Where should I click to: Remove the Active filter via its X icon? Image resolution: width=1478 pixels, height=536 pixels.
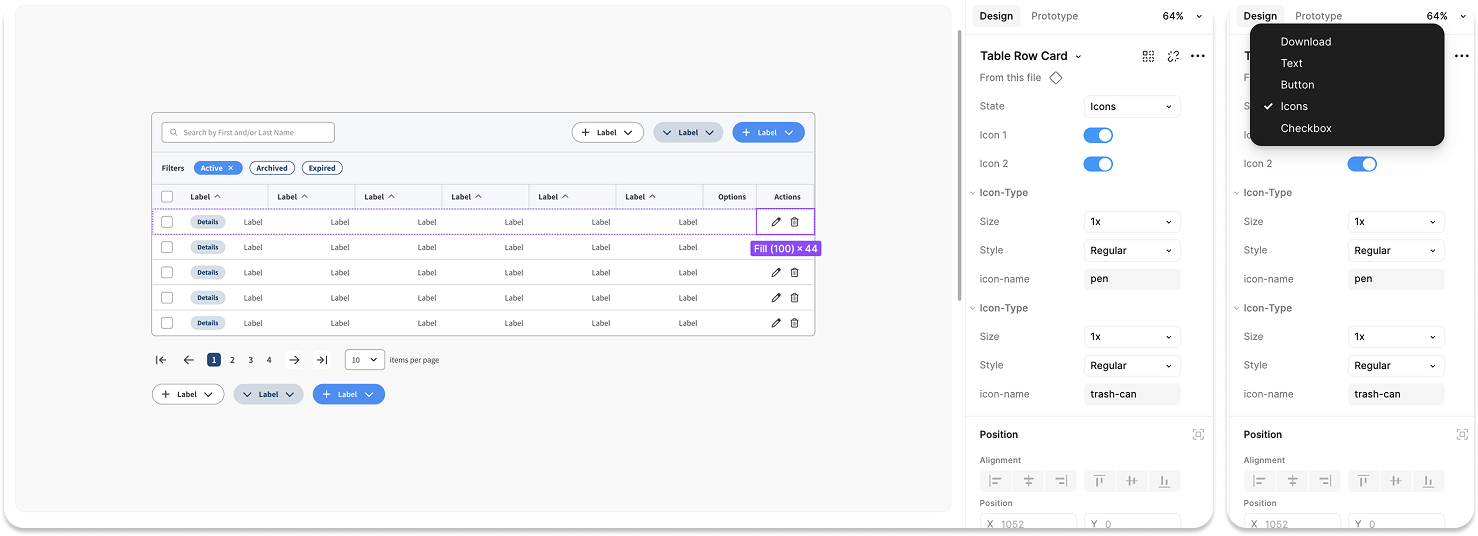tap(231, 168)
